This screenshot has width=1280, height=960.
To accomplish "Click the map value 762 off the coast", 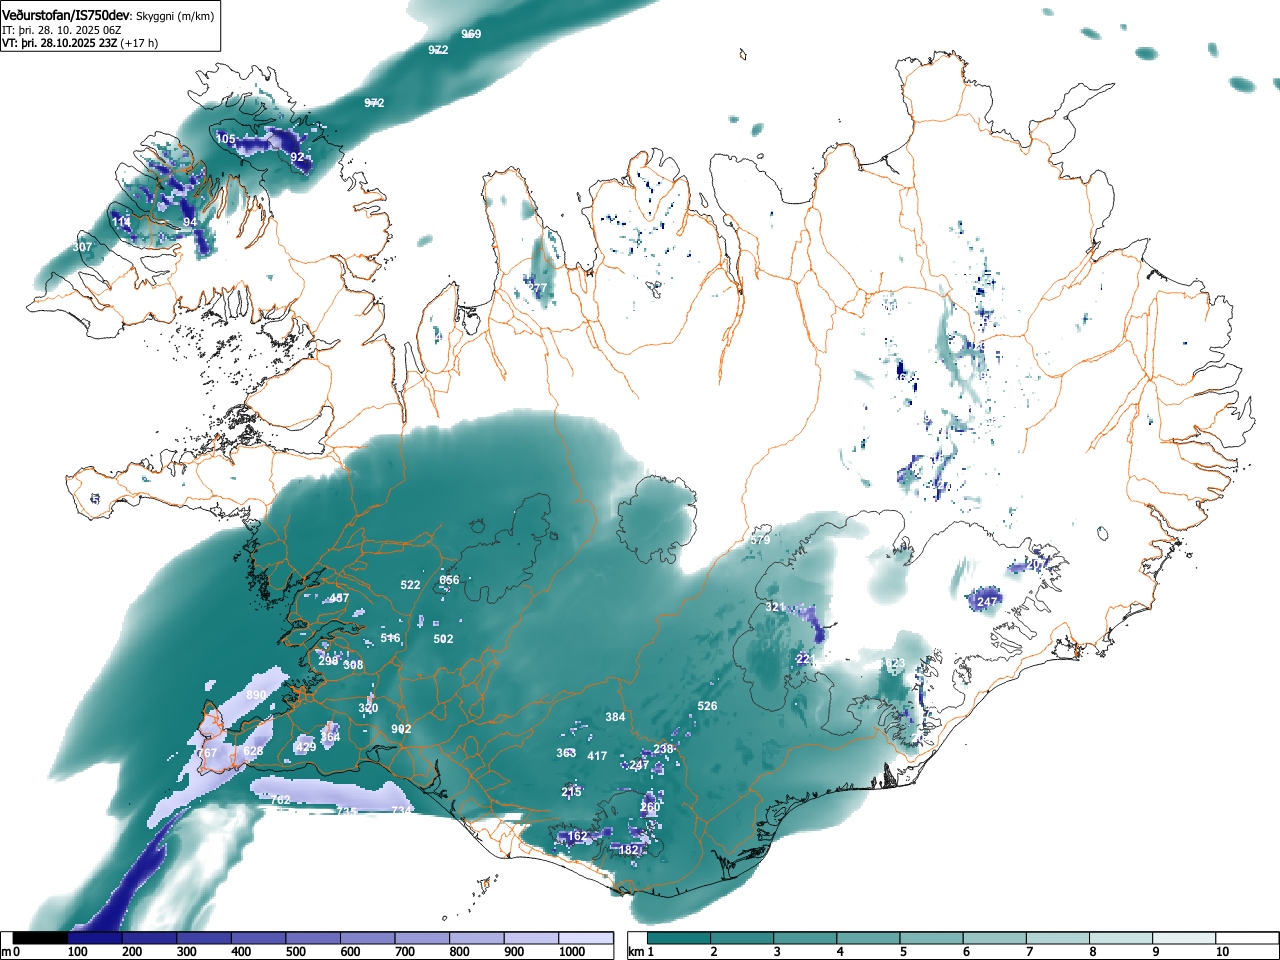I will click(280, 799).
